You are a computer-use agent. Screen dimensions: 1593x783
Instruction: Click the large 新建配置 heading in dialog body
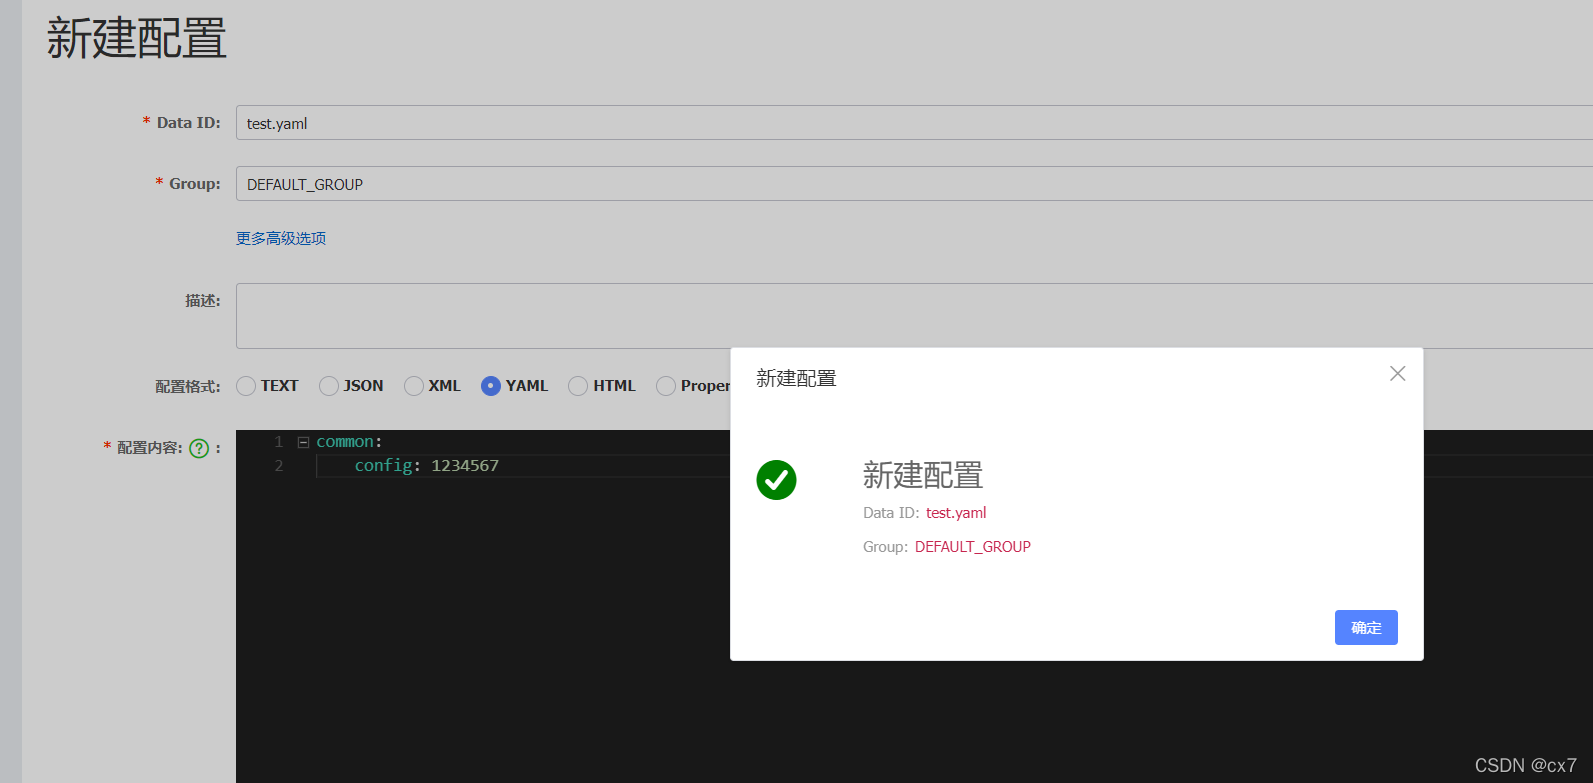[x=923, y=475]
